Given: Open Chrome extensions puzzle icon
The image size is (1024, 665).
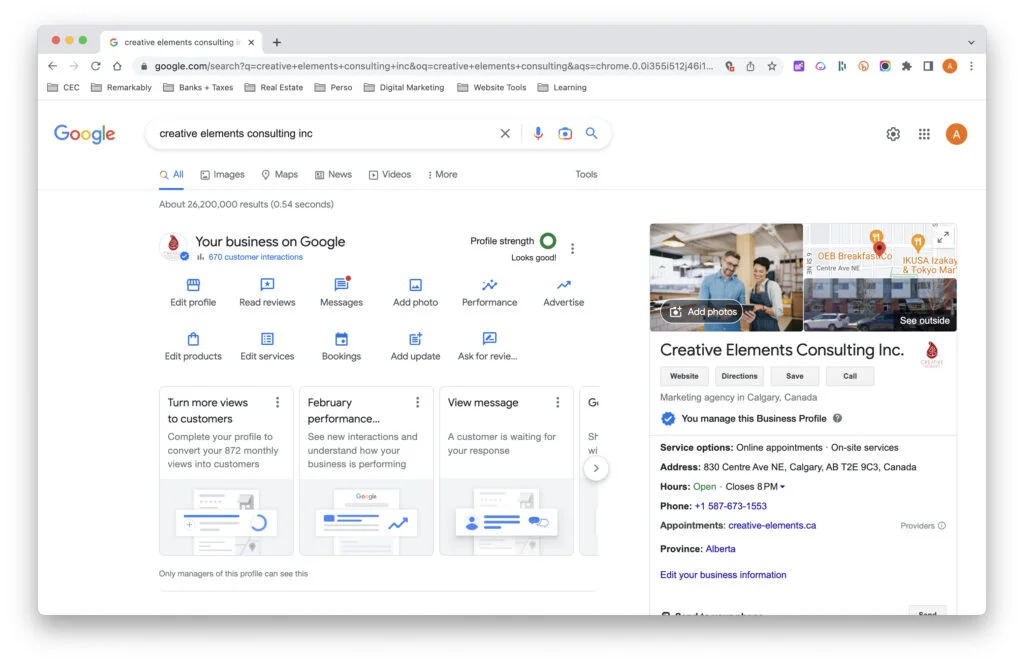Looking at the screenshot, I should click(x=906, y=66).
